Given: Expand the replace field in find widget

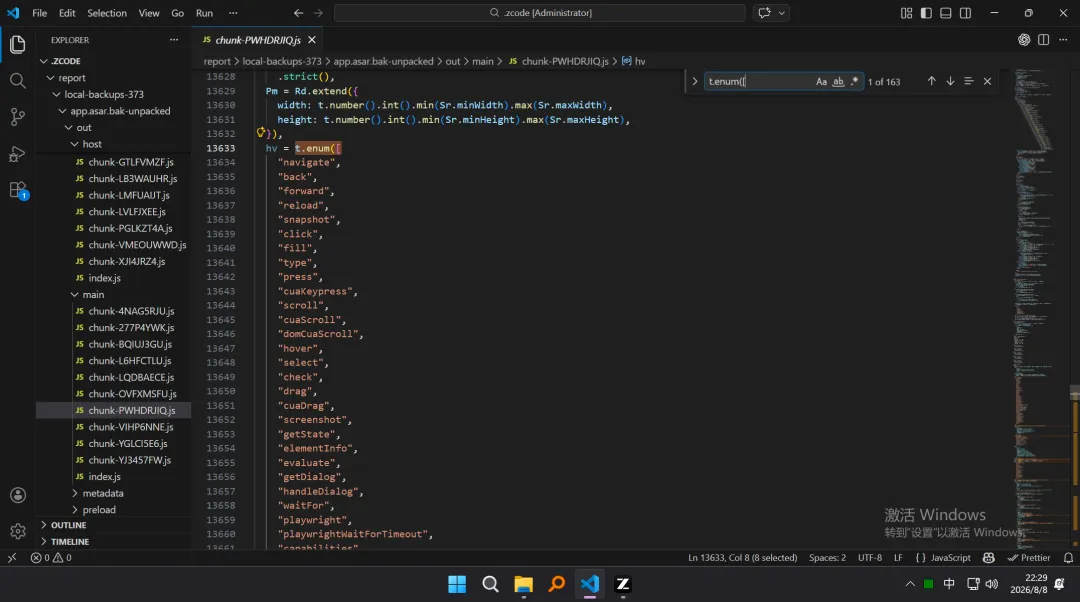Looking at the screenshot, I should [x=694, y=81].
